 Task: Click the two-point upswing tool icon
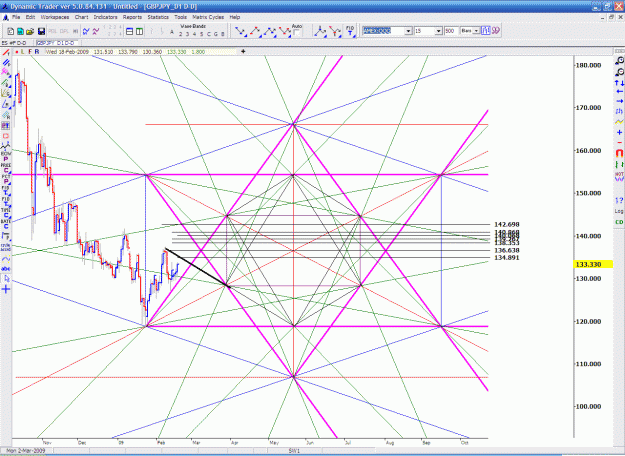[255, 31]
